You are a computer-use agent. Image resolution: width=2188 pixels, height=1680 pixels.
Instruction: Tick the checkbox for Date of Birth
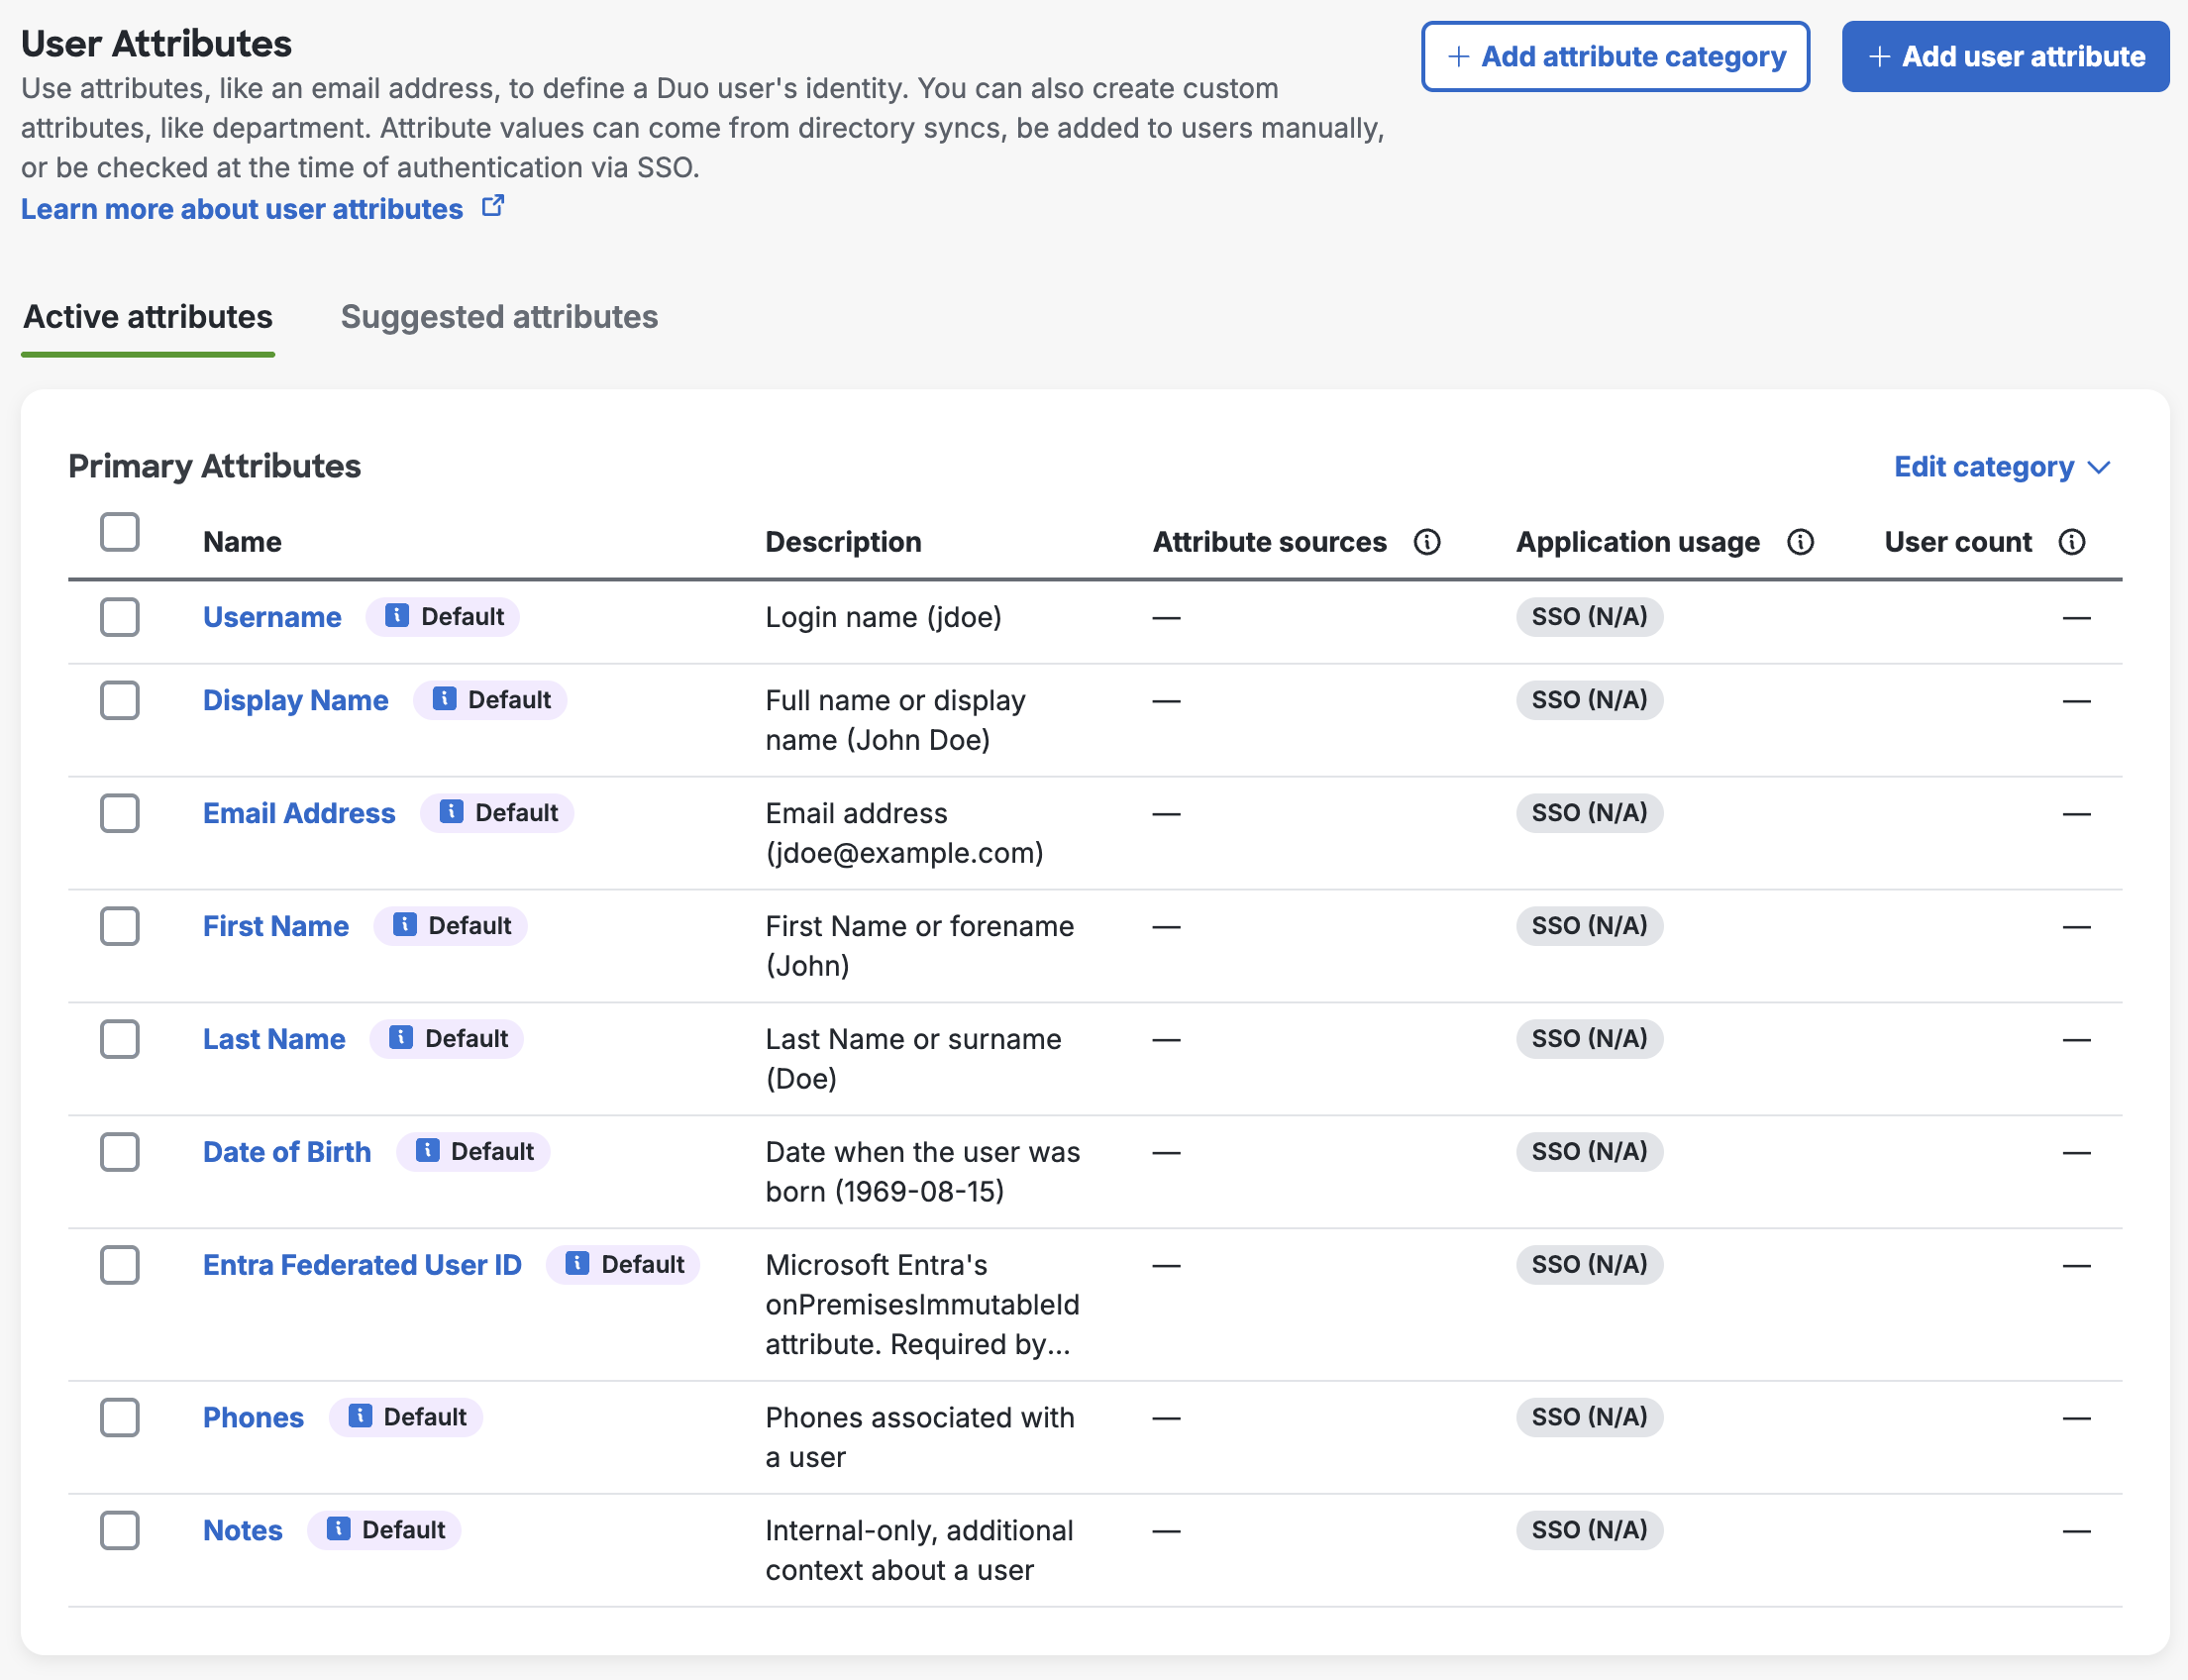(x=119, y=1152)
